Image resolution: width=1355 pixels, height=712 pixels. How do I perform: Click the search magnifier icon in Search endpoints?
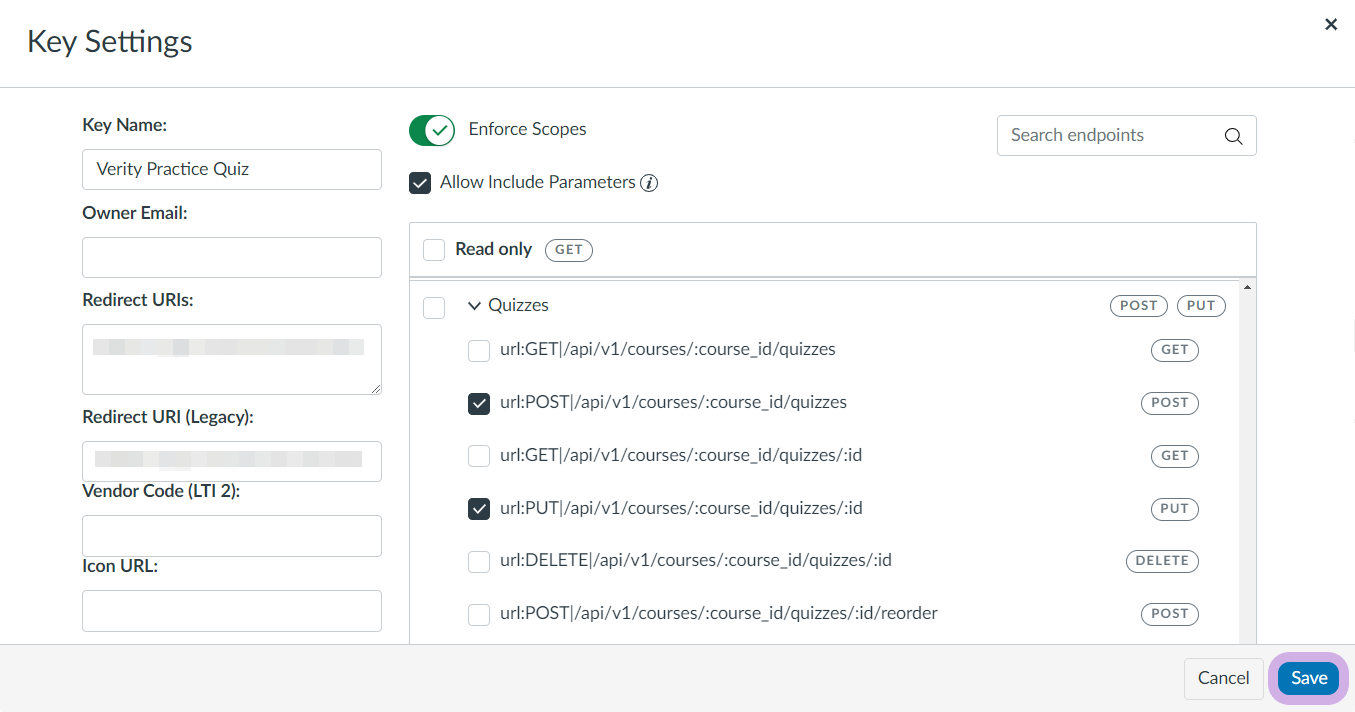pyautogui.click(x=1233, y=136)
